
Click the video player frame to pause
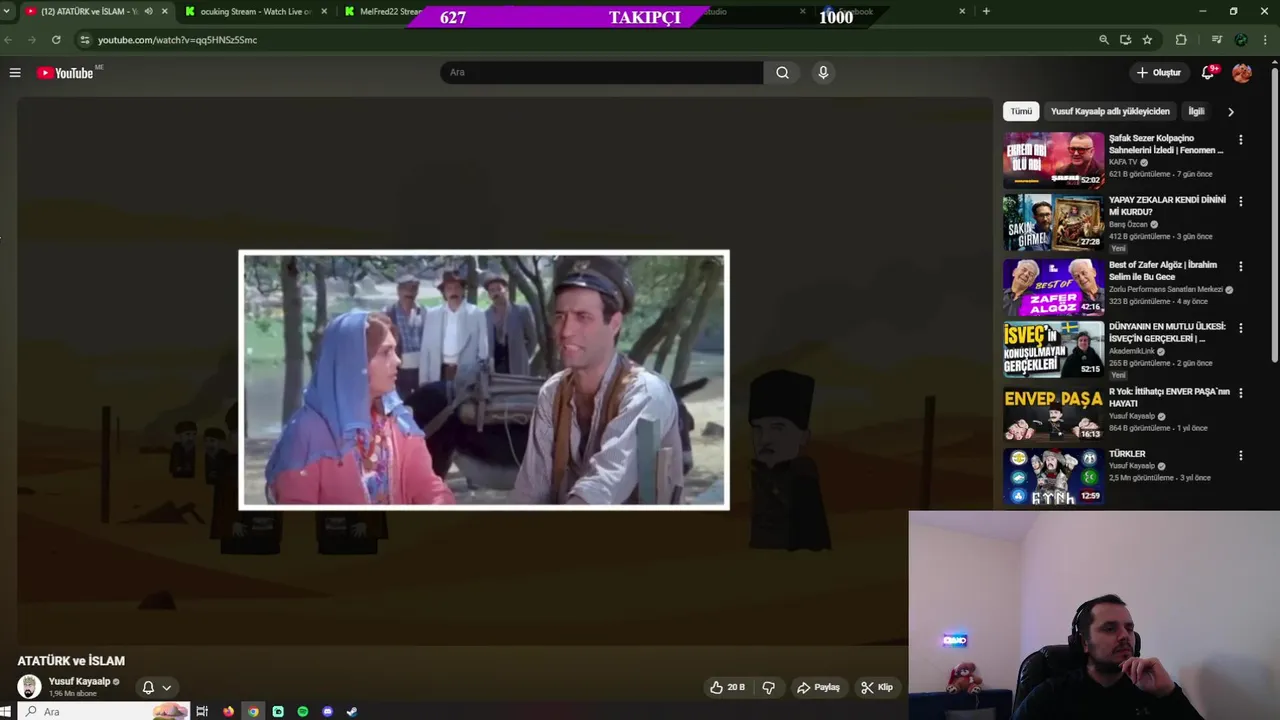coord(504,370)
